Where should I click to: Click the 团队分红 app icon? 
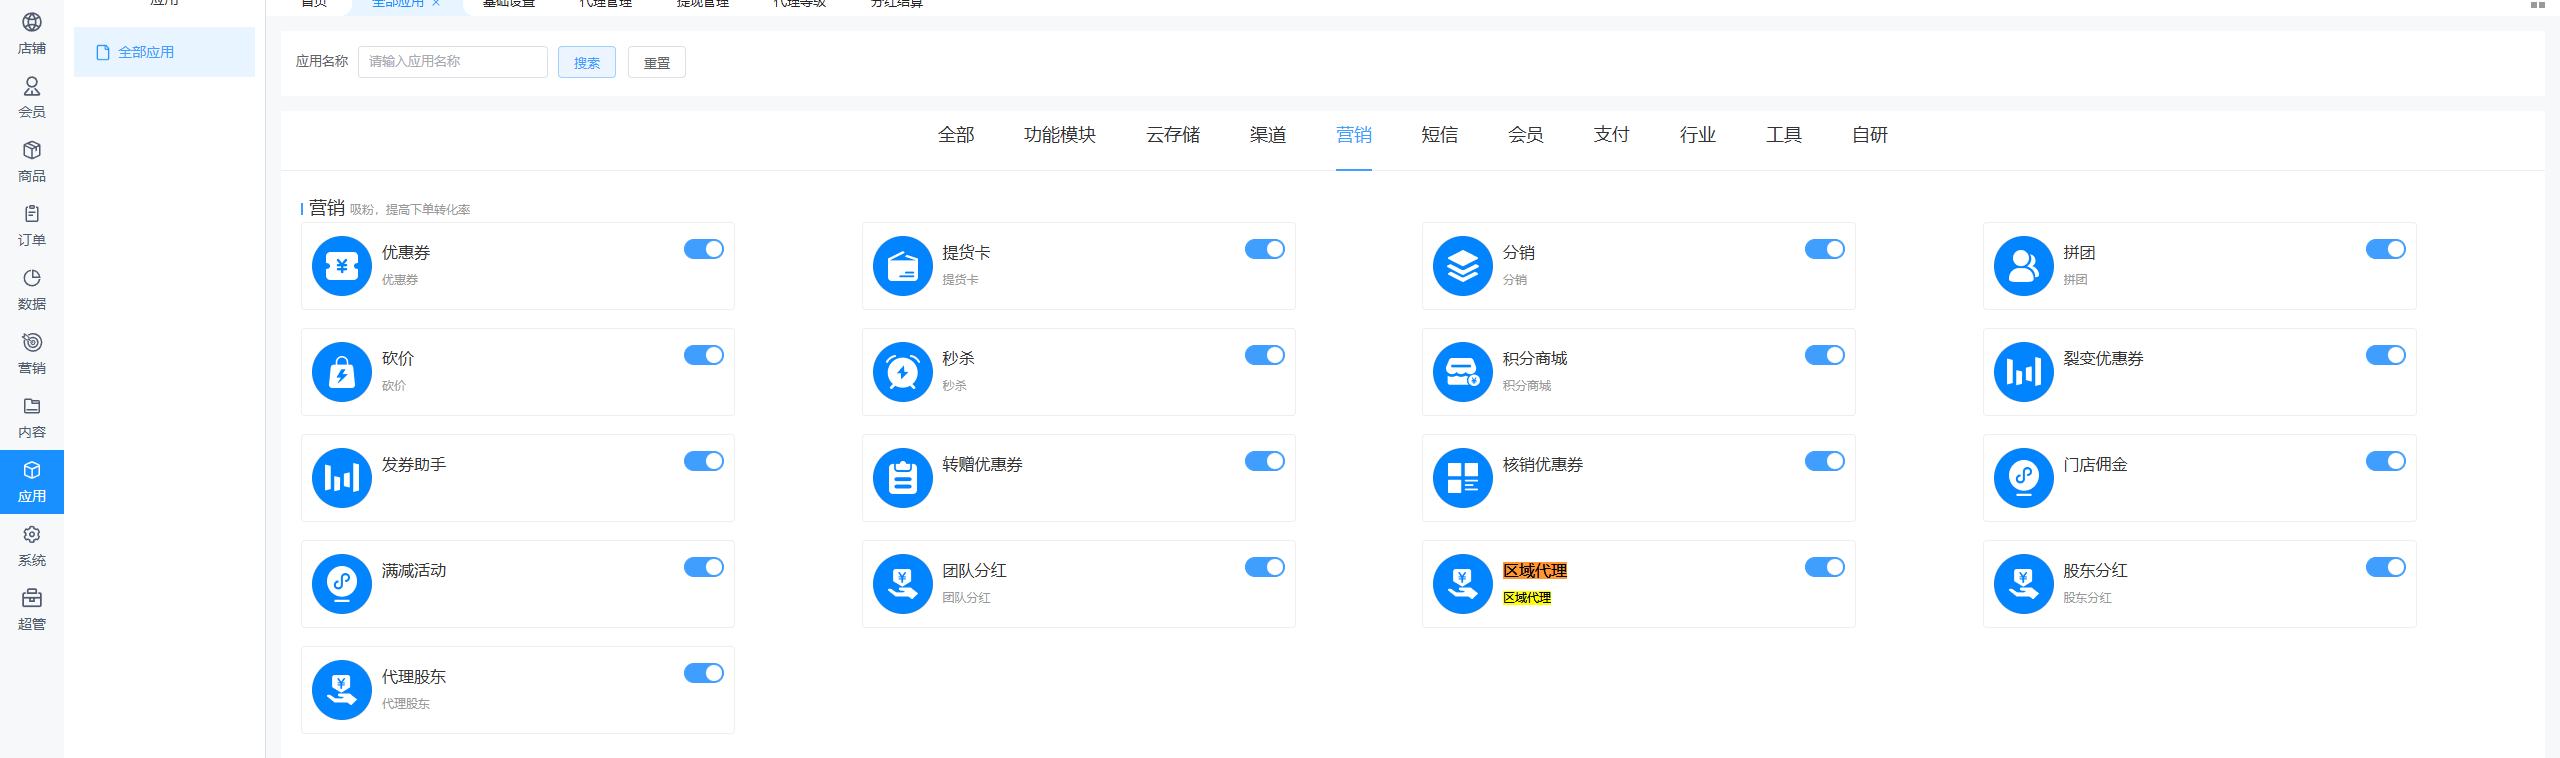click(x=903, y=584)
